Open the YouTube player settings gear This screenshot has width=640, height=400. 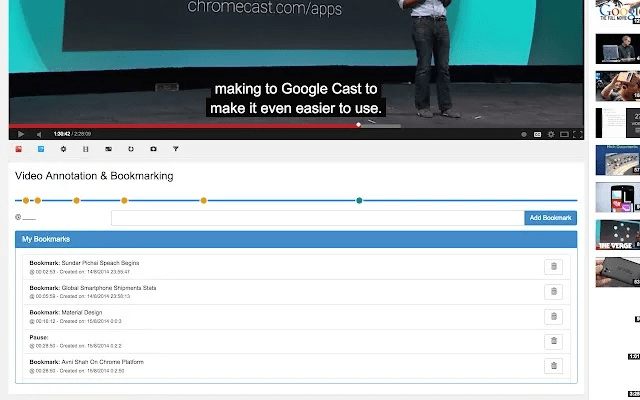pyautogui.click(x=550, y=133)
